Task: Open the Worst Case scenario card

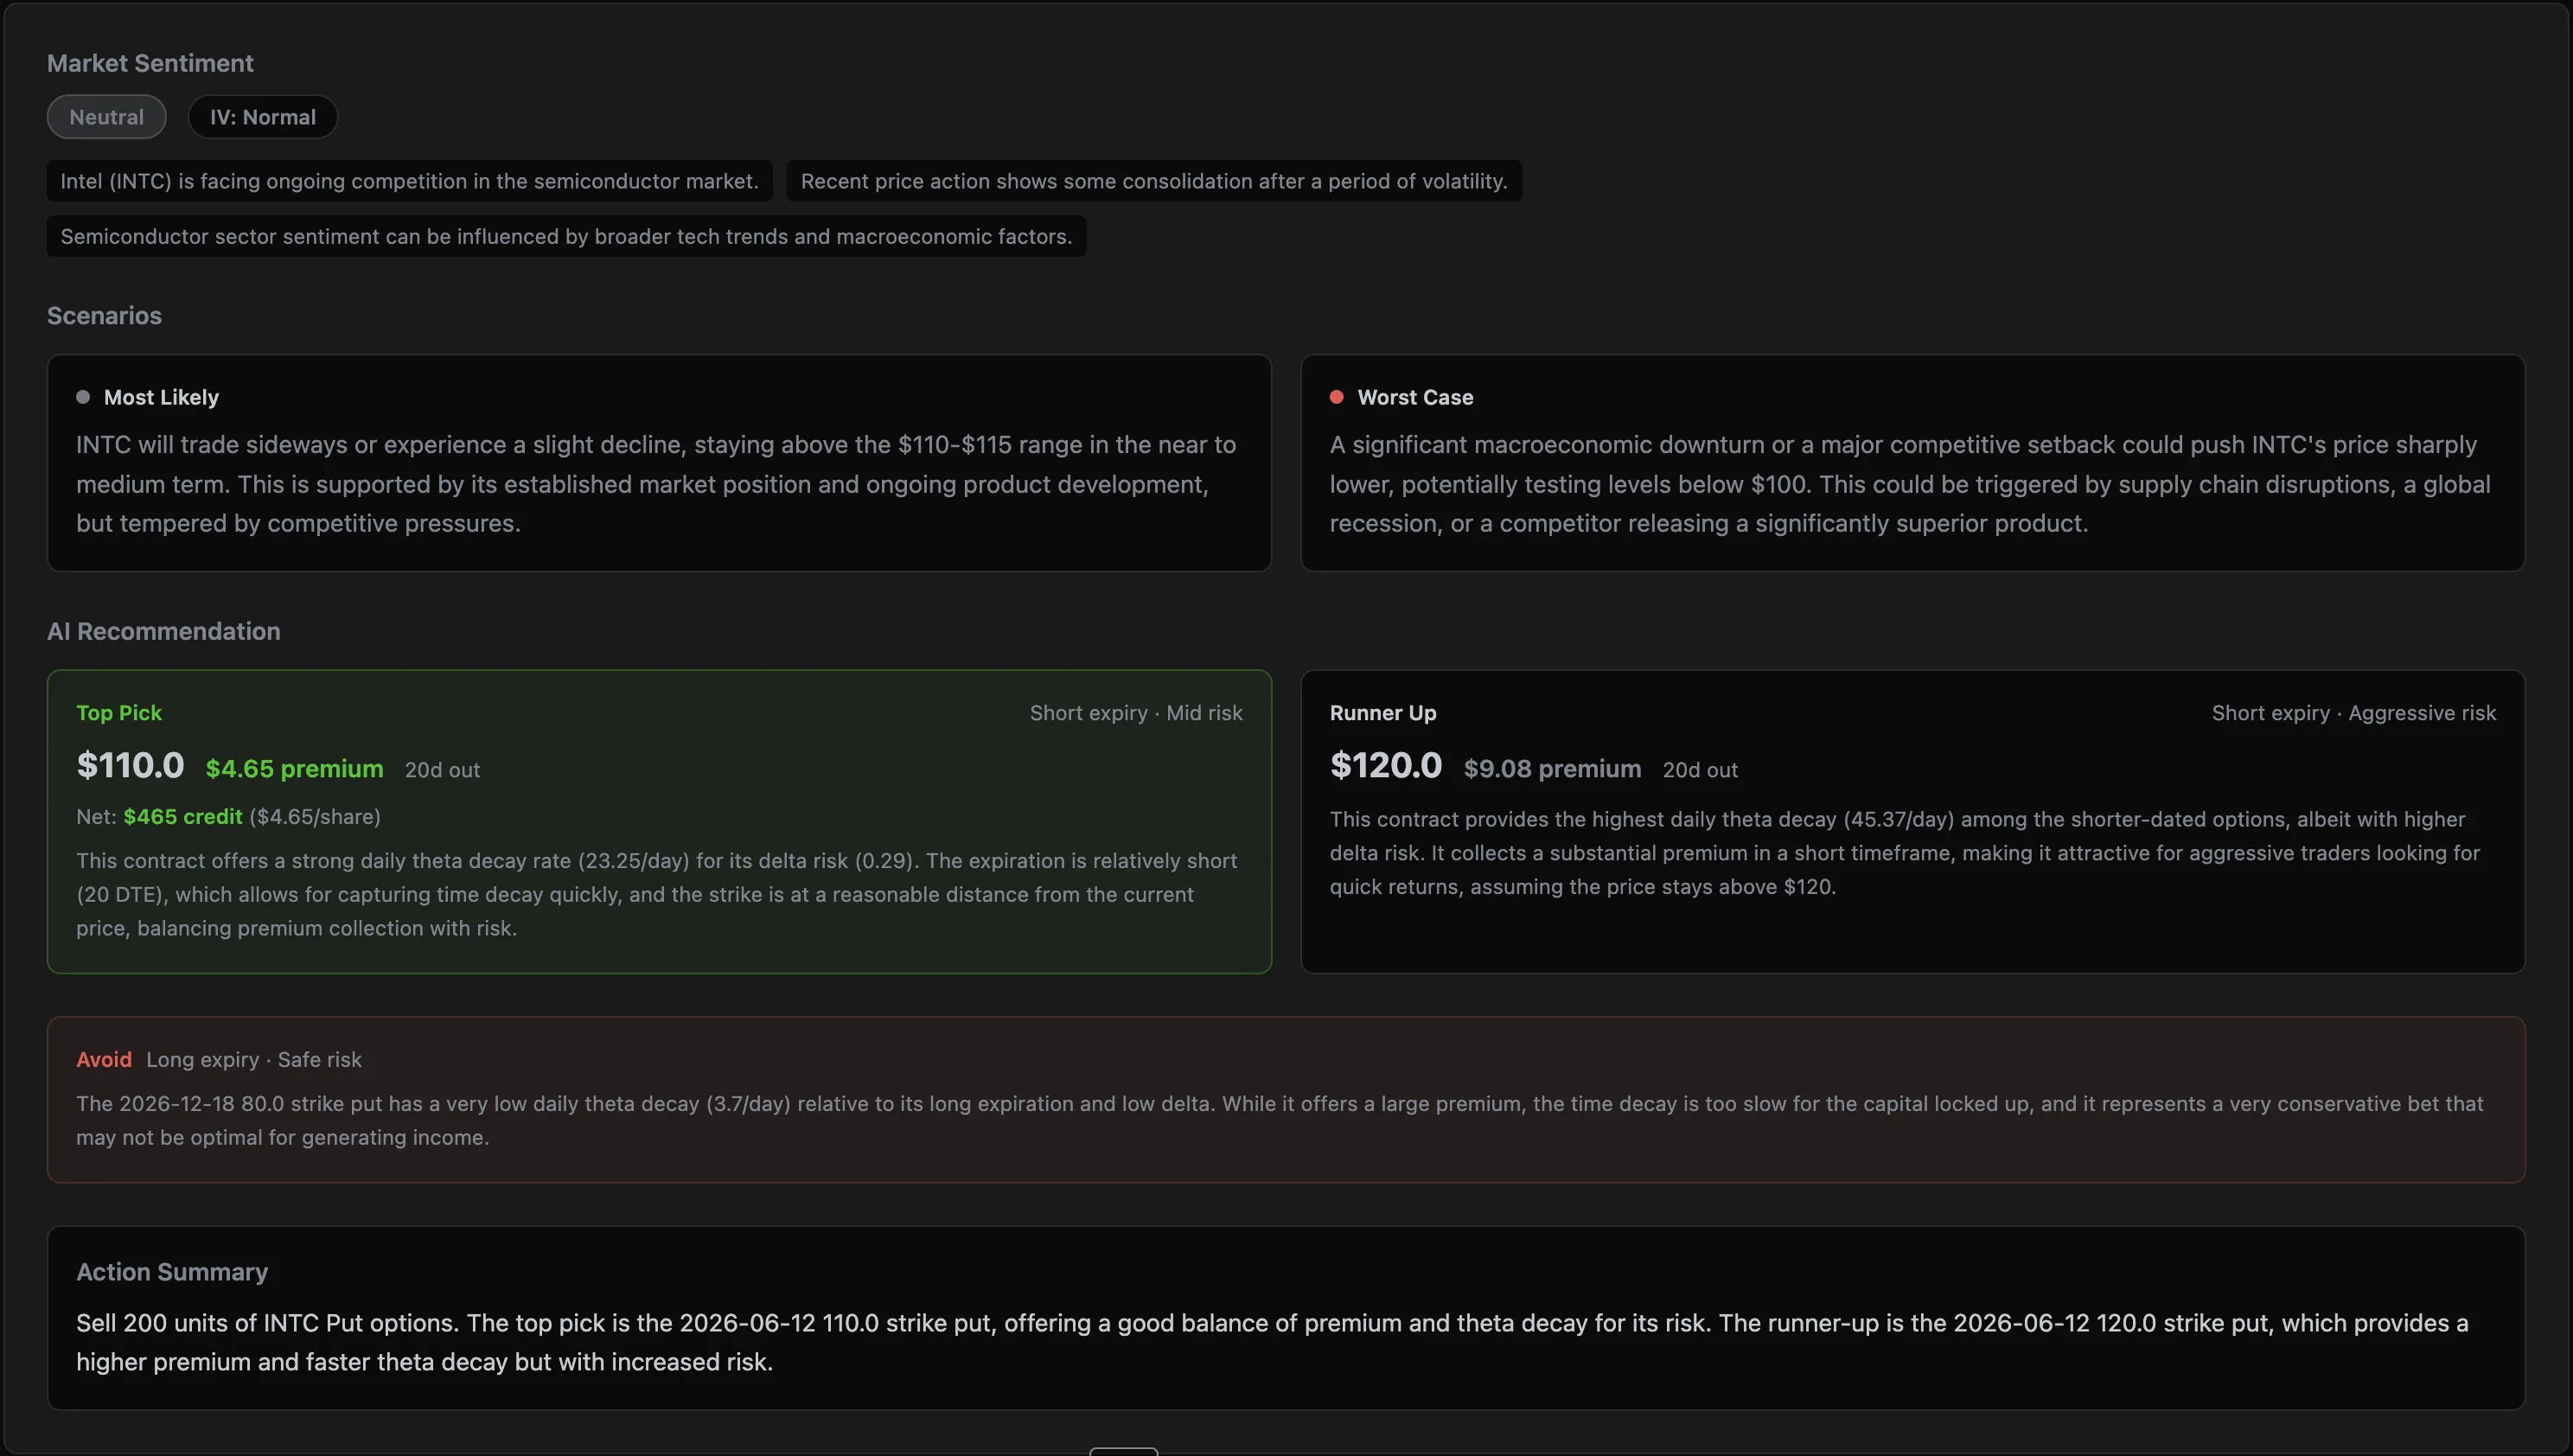Action: click(1912, 463)
